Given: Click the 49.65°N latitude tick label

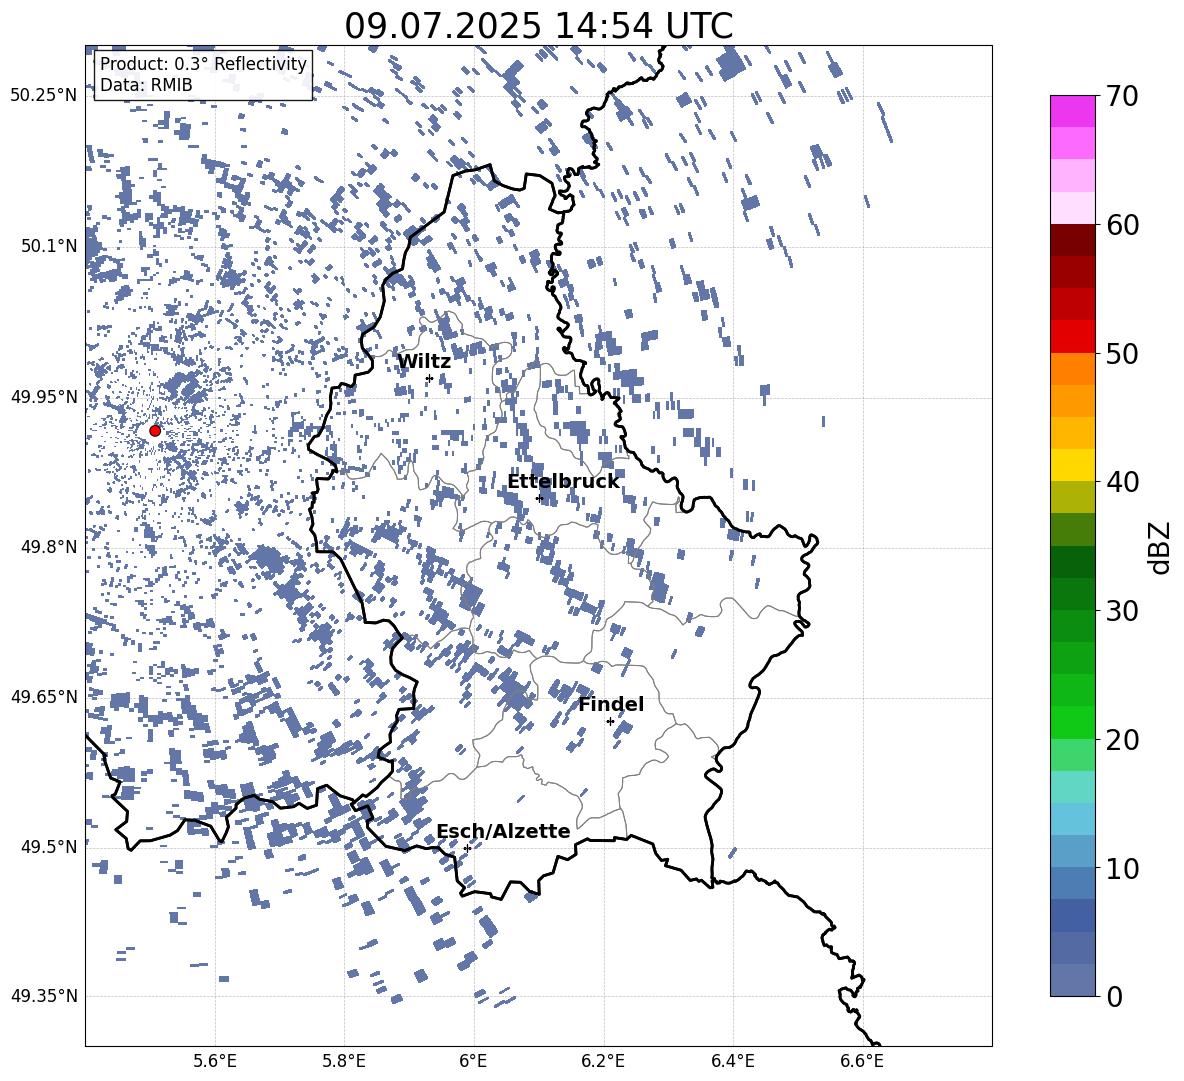Looking at the screenshot, I should tap(44, 696).
